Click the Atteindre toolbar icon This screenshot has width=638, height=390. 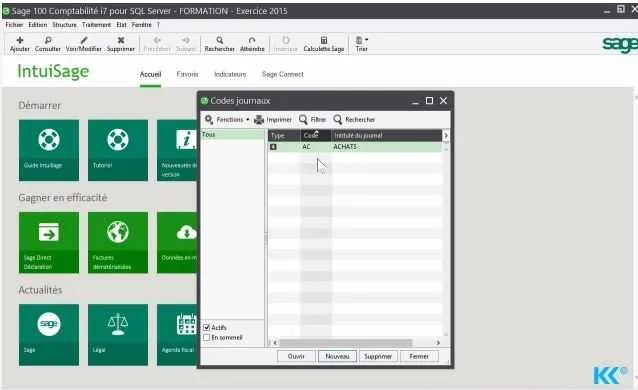(252, 40)
